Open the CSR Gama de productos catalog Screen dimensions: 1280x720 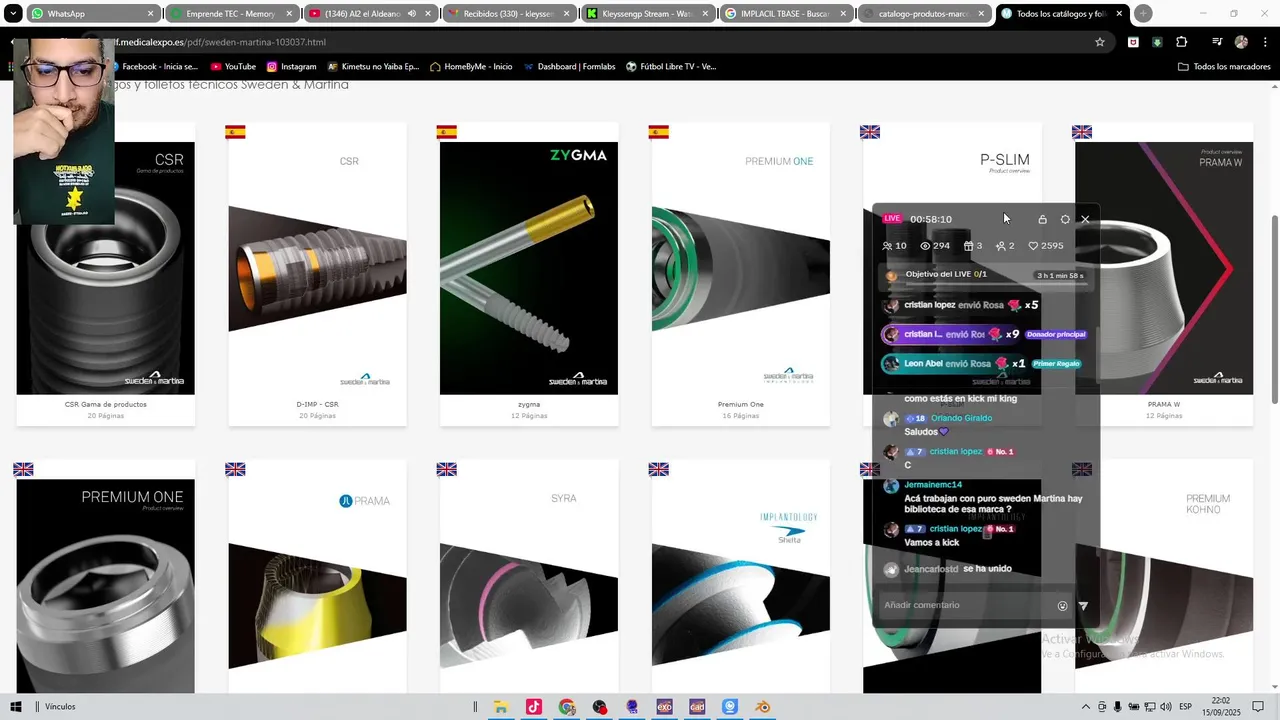[x=105, y=268]
